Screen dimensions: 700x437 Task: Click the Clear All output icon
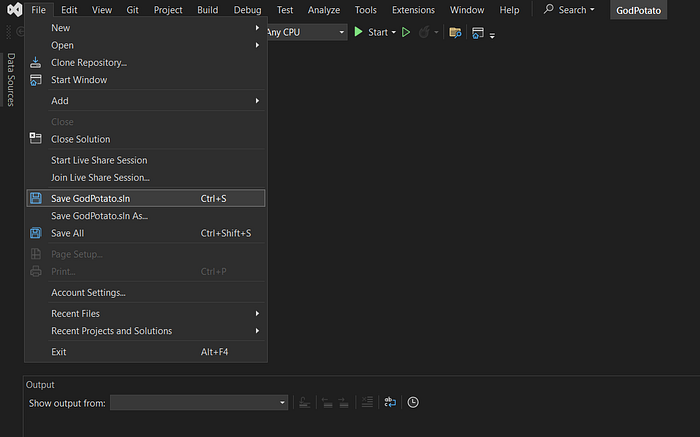[x=367, y=402]
